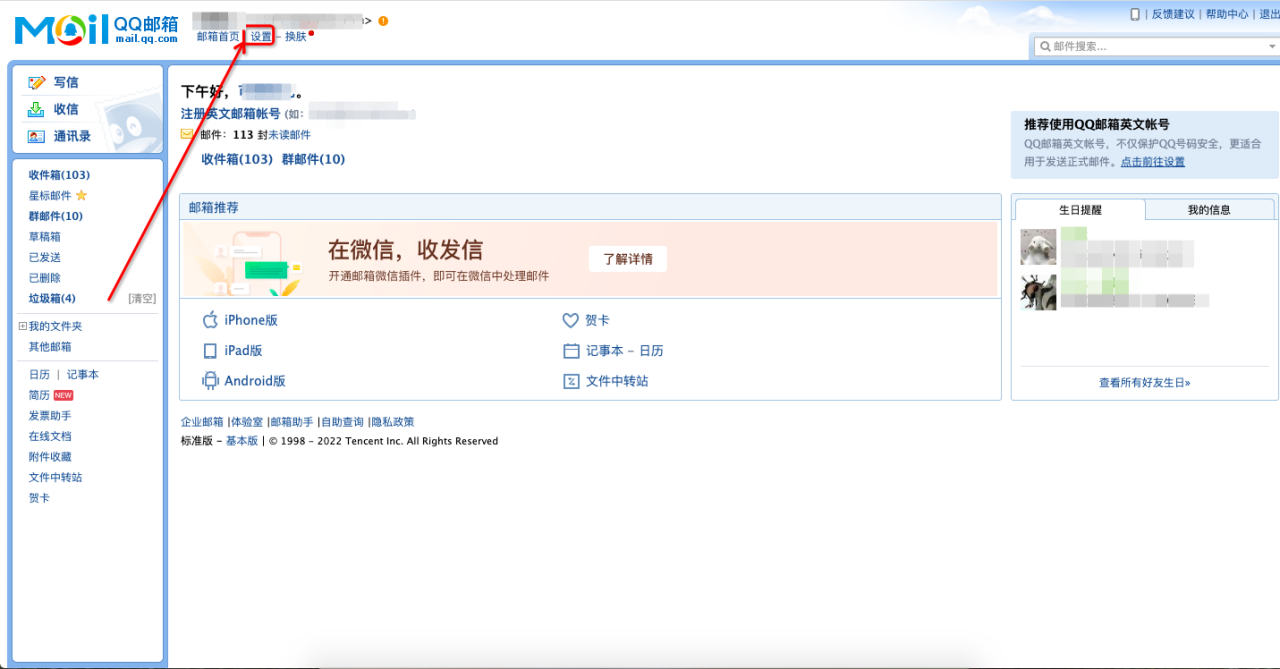Click the 了解详情 button
The width and height of the screenshot is (1280, 669).
point(628,259)
